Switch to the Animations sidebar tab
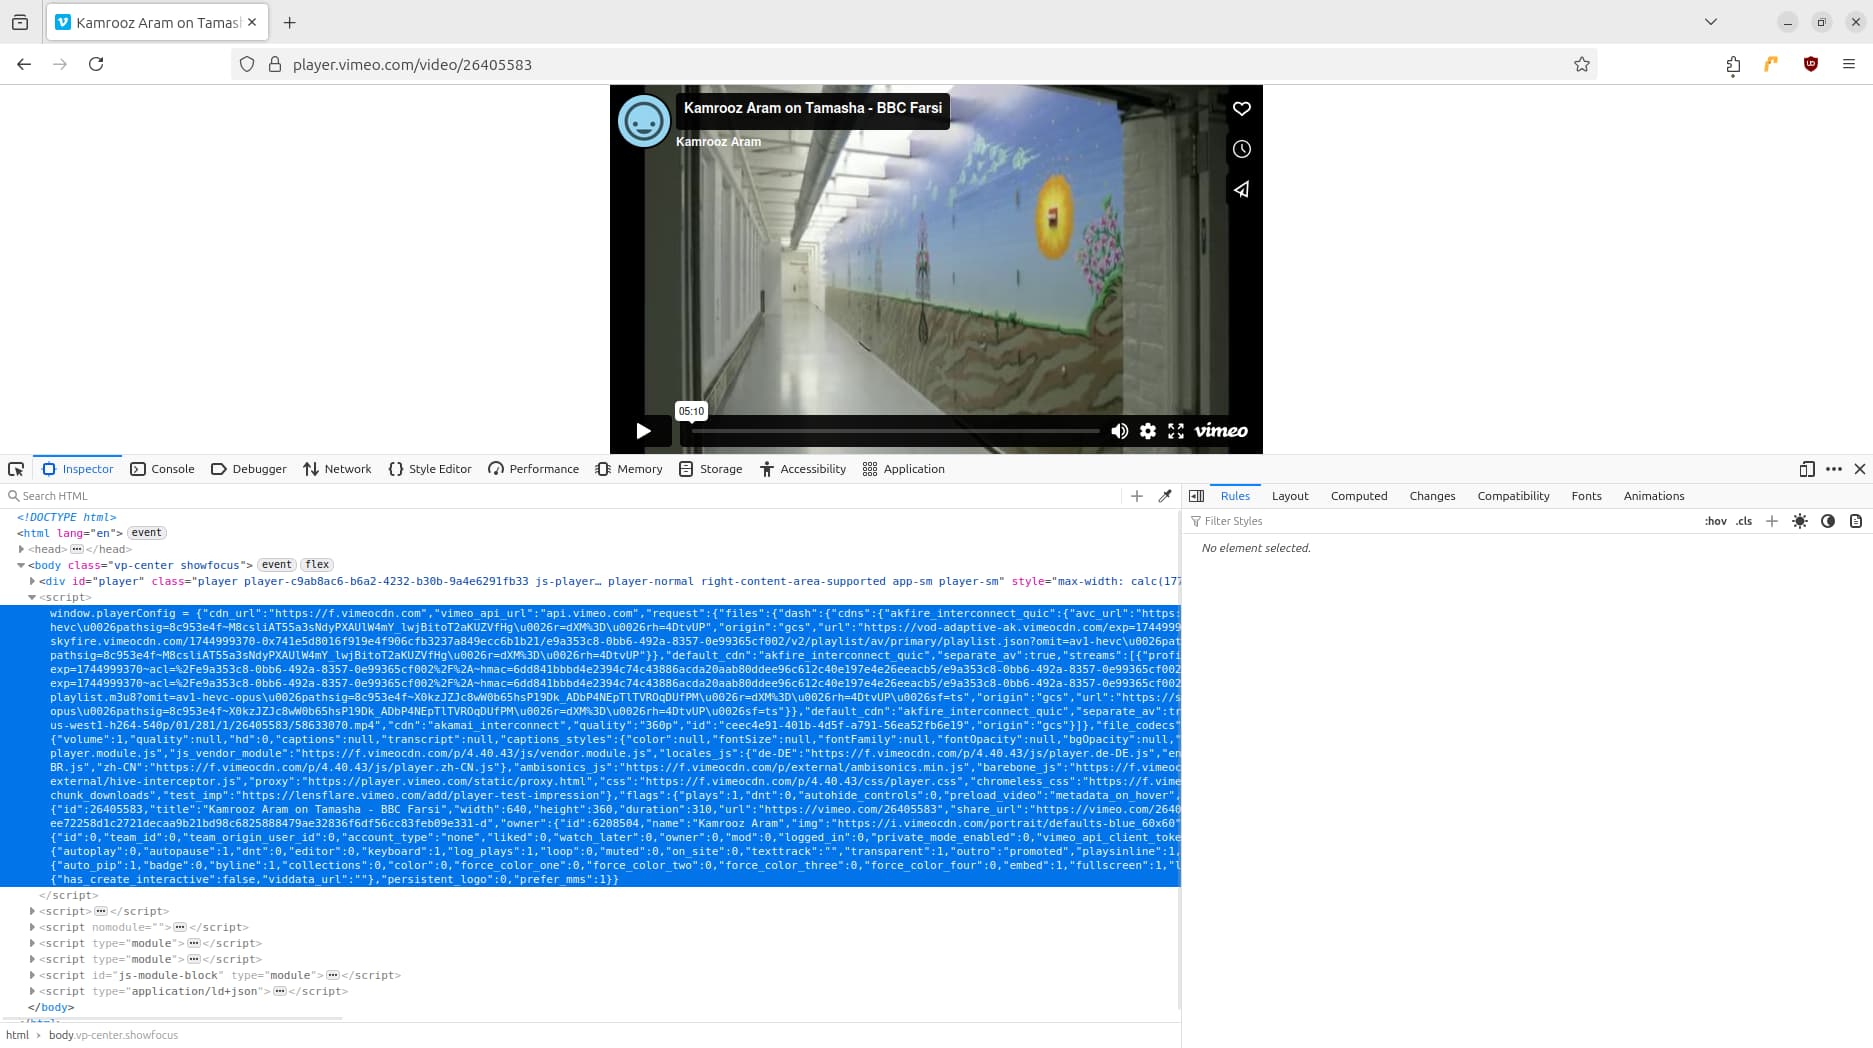Image resolution: width=1873 pixels, height=1048 pixels. click(1654, 496)
